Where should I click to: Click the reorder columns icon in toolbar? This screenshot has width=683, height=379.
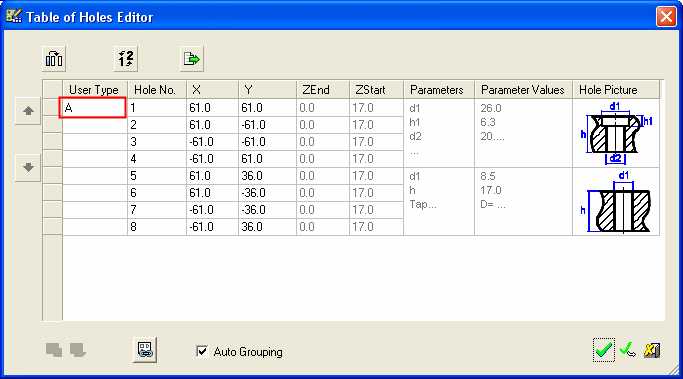click(x=54, y=59)
